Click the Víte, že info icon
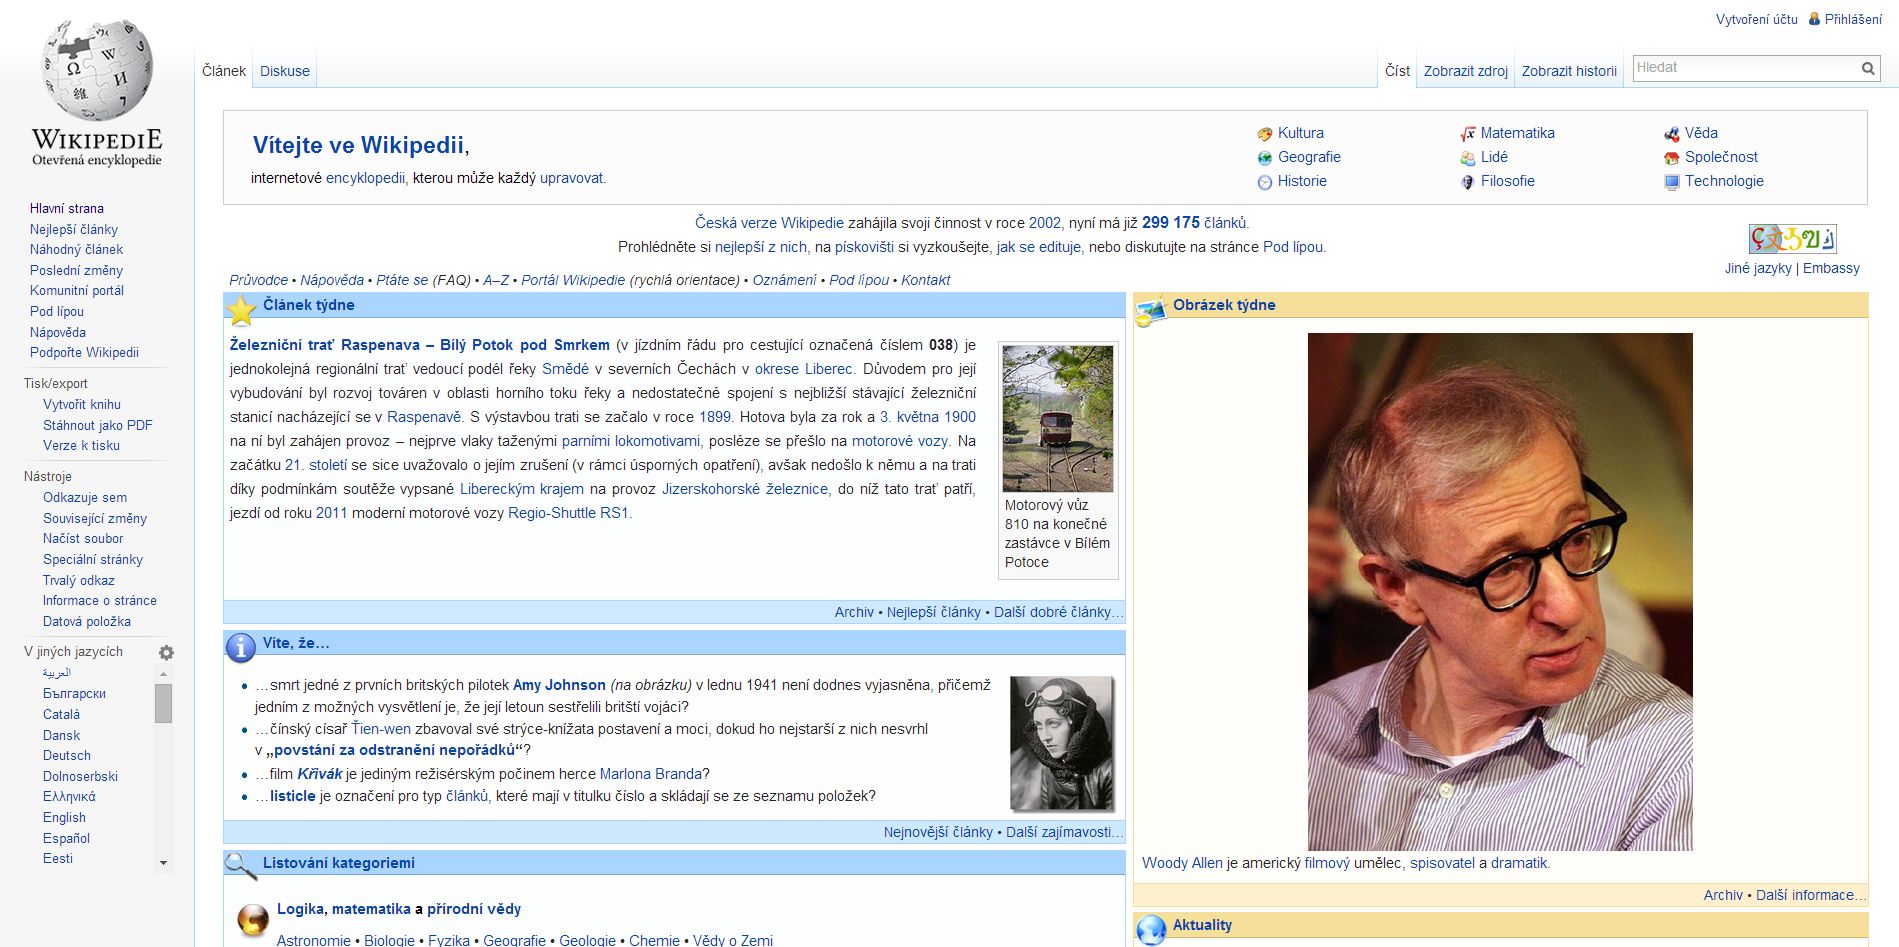Image resolution: width=1899 pixels, height=947 pixels. [241, 648]
